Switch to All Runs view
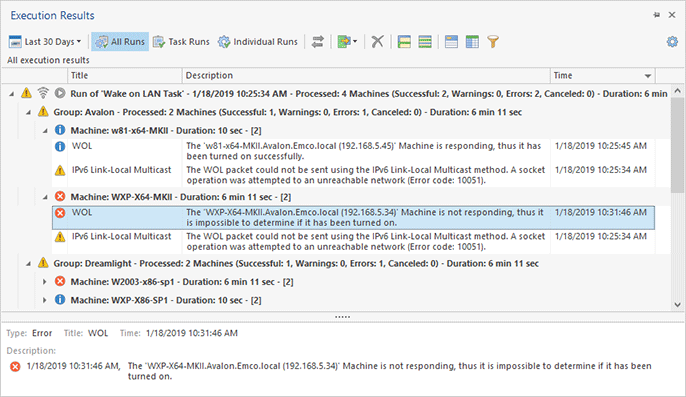686x397 pixels. (x=120, y=42)
